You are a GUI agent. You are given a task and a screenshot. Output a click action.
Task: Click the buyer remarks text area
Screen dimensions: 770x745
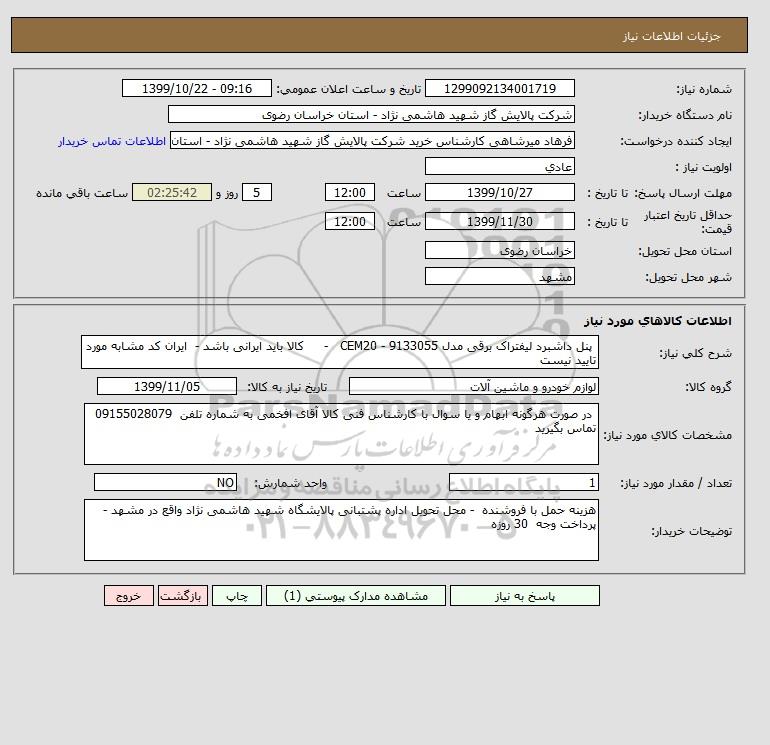(x=341, y=530)
